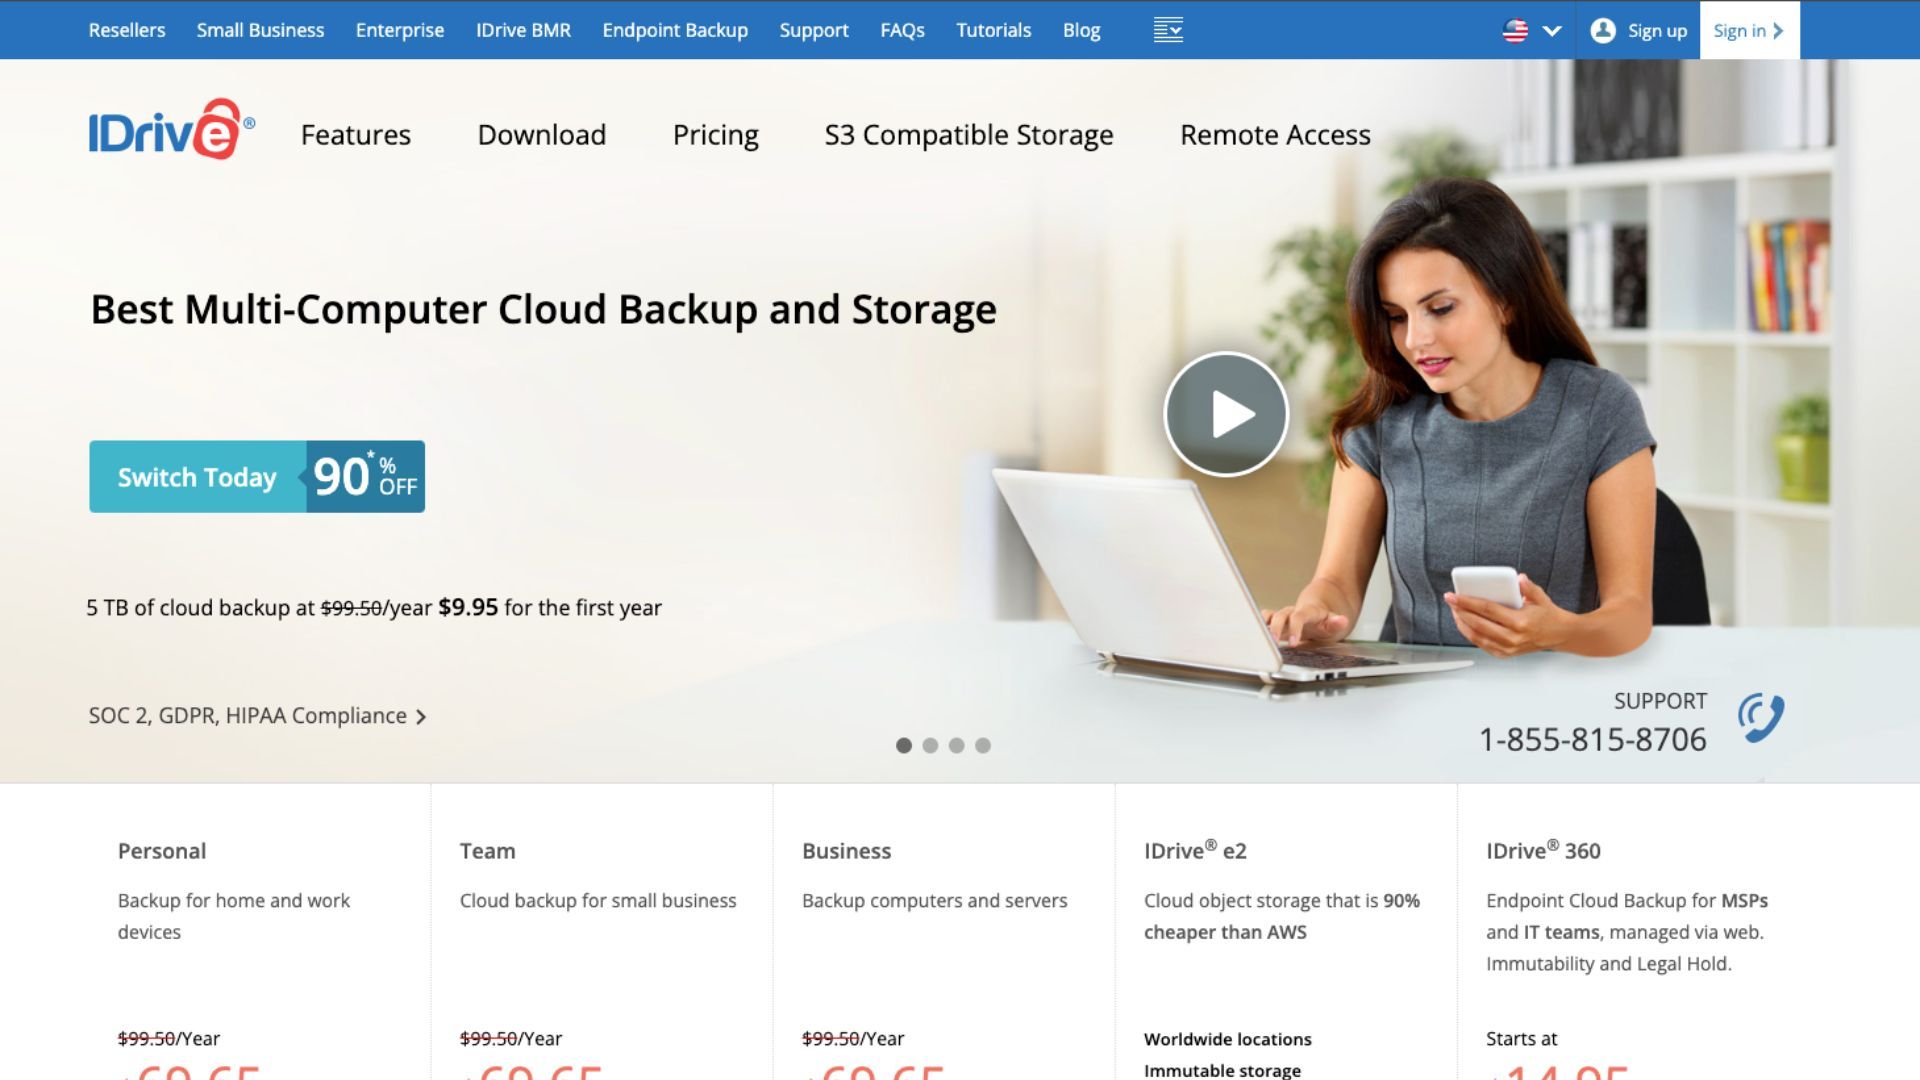Go to Small Business
The width and height of the screenshot is (1920, 1080).
(260, 30)
